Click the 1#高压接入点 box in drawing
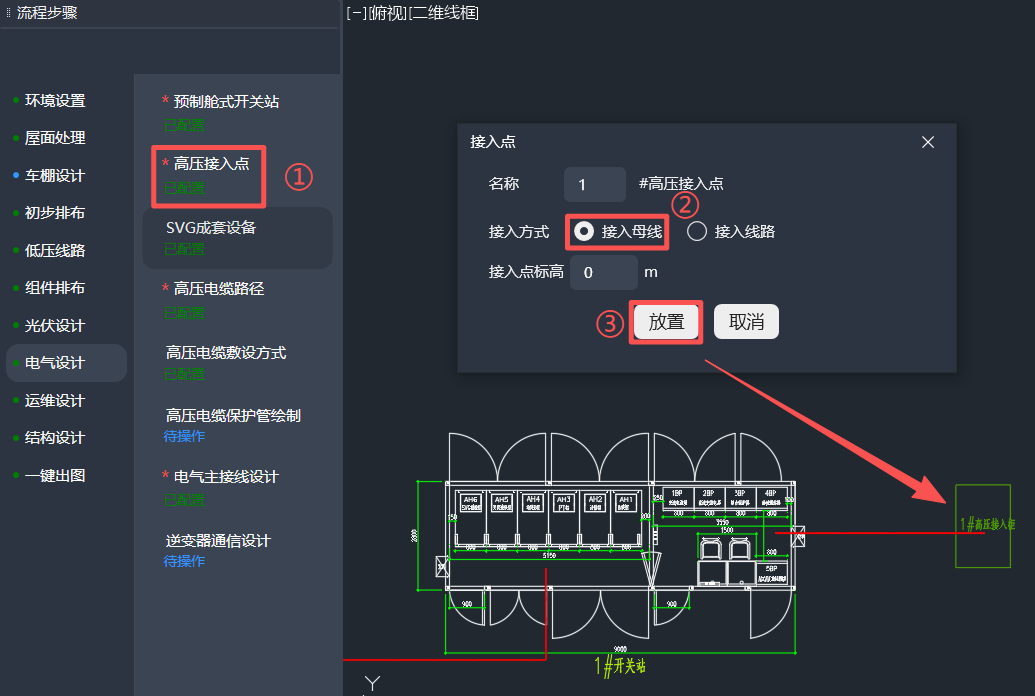This screenshot has height=696, width=1035. 984,525
